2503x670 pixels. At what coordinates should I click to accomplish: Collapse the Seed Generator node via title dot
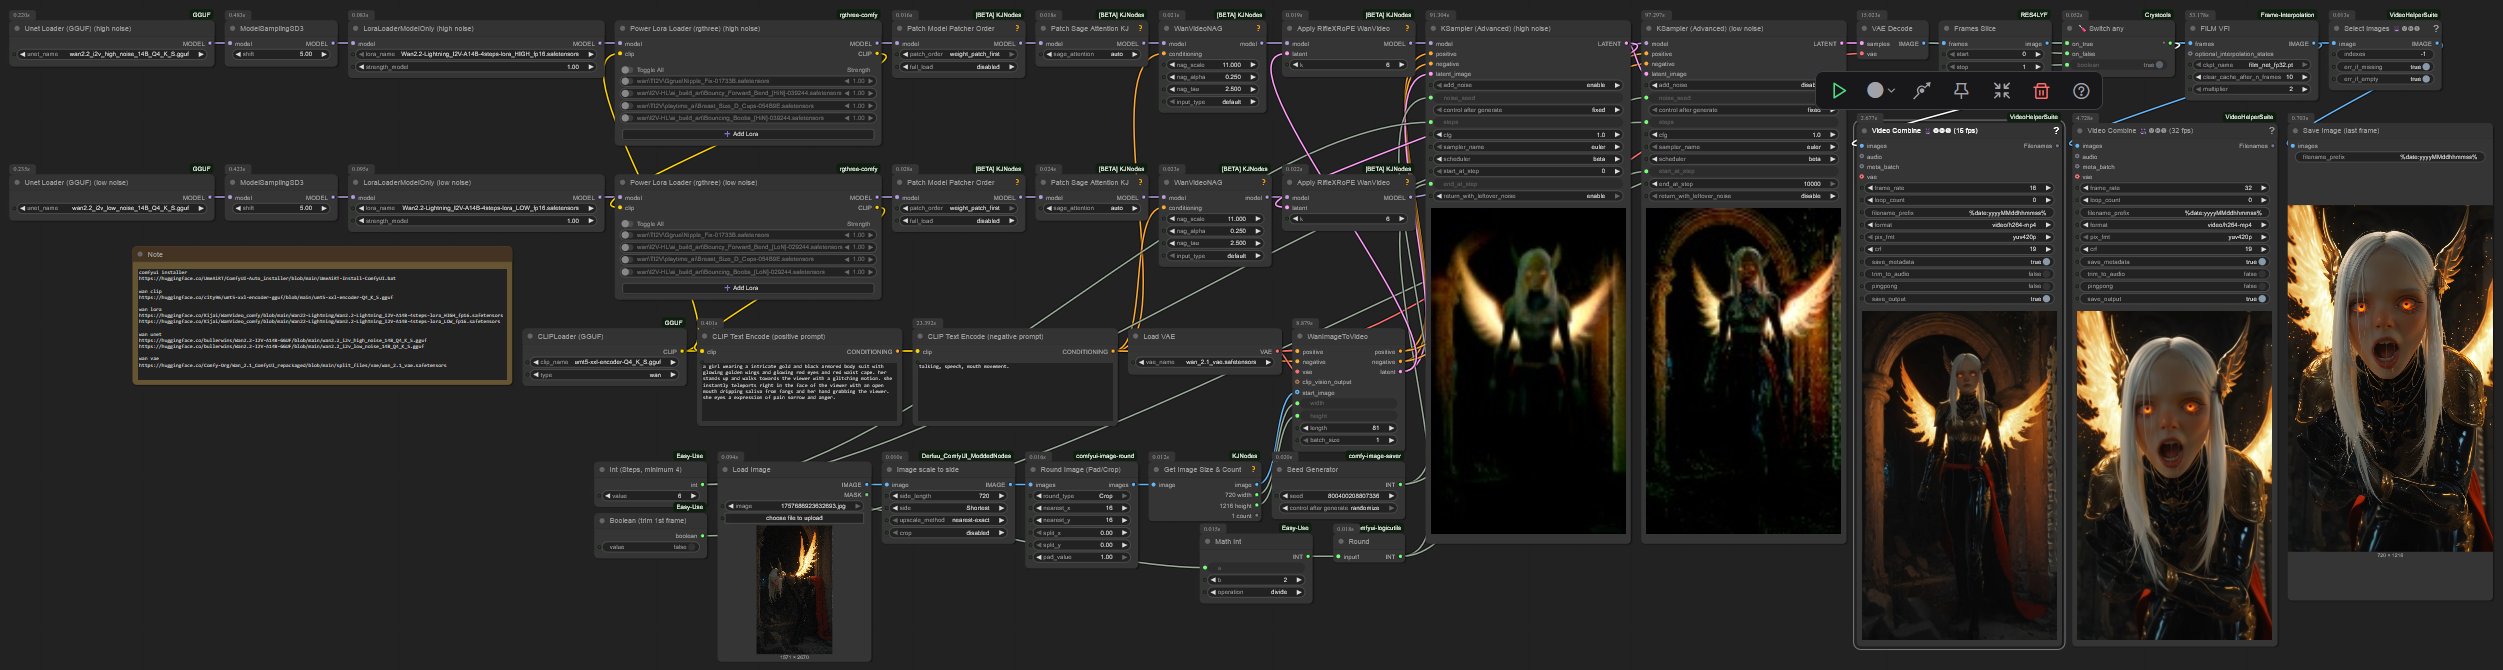coord(1280,469)
